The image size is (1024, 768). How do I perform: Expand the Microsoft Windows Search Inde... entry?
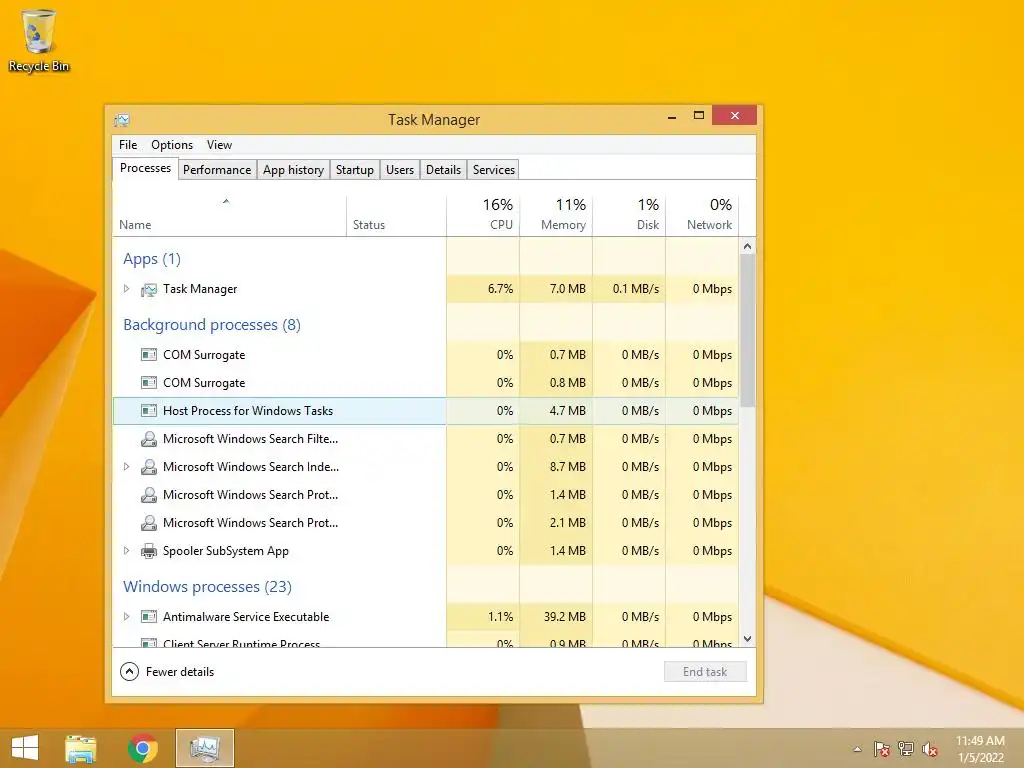click(x=127, y=467)
